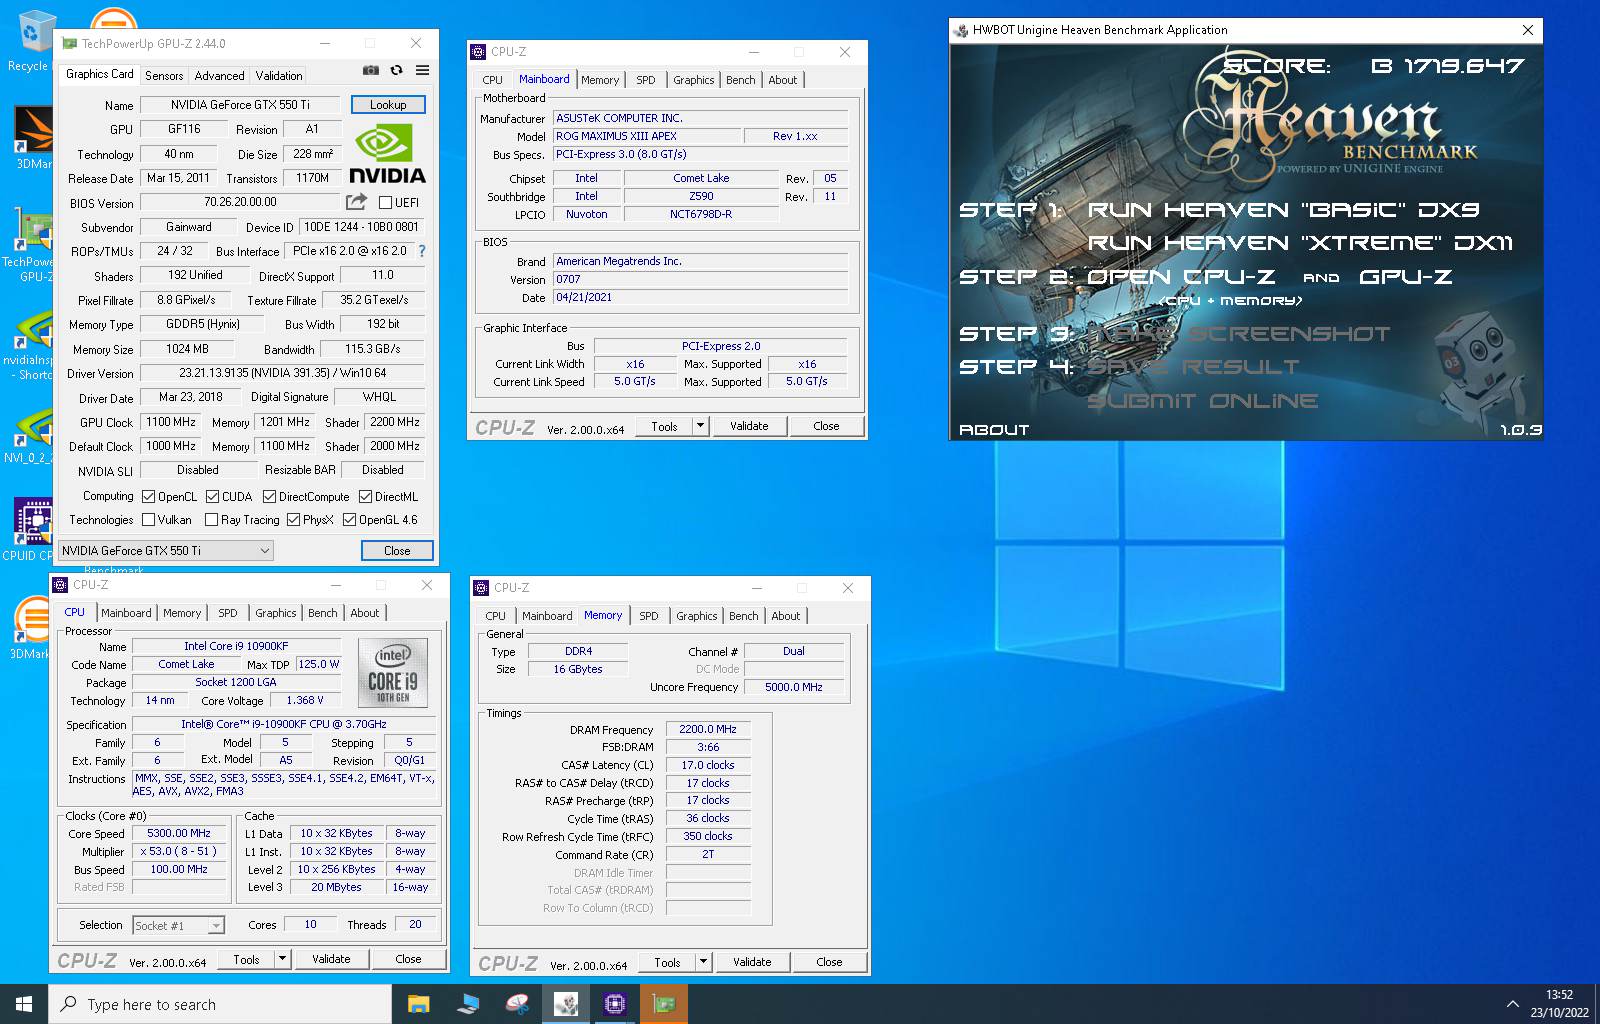Open Tools dropdown arrow in CPU tab CPU-Z window

point(282,959)
